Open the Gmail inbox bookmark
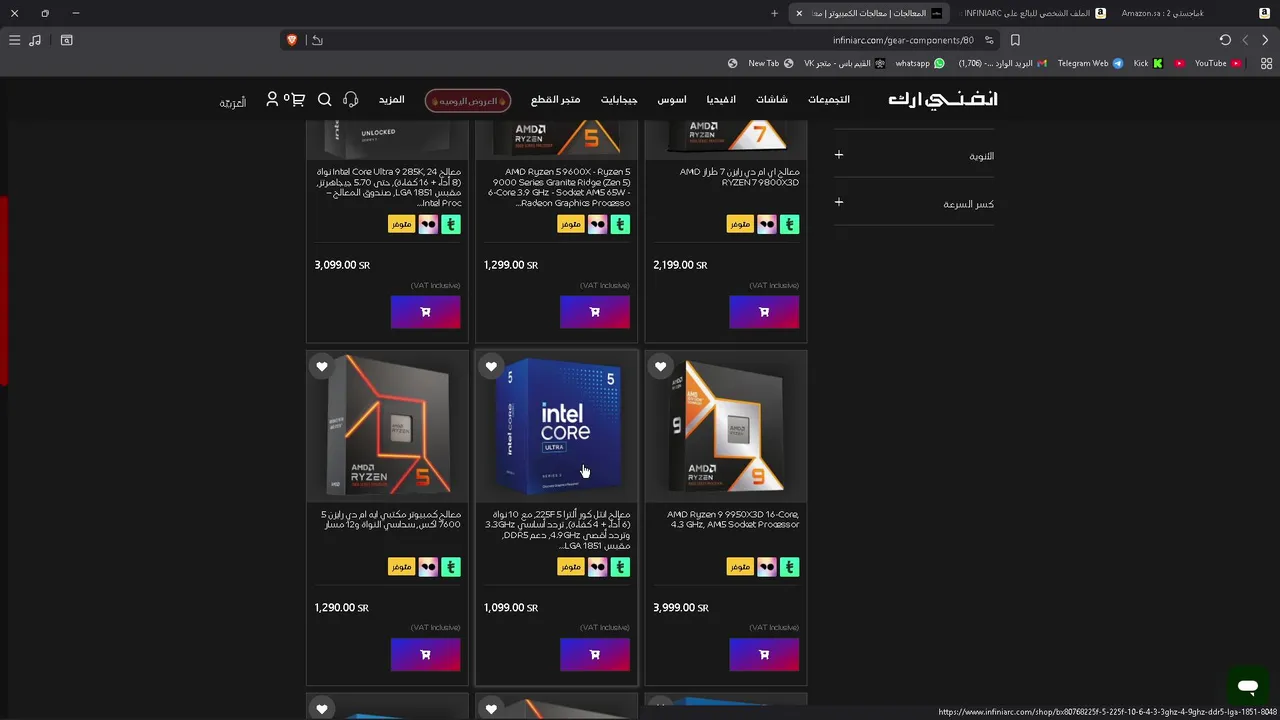This screenshot has height=720, width=1280. [x=1002, y=63]
